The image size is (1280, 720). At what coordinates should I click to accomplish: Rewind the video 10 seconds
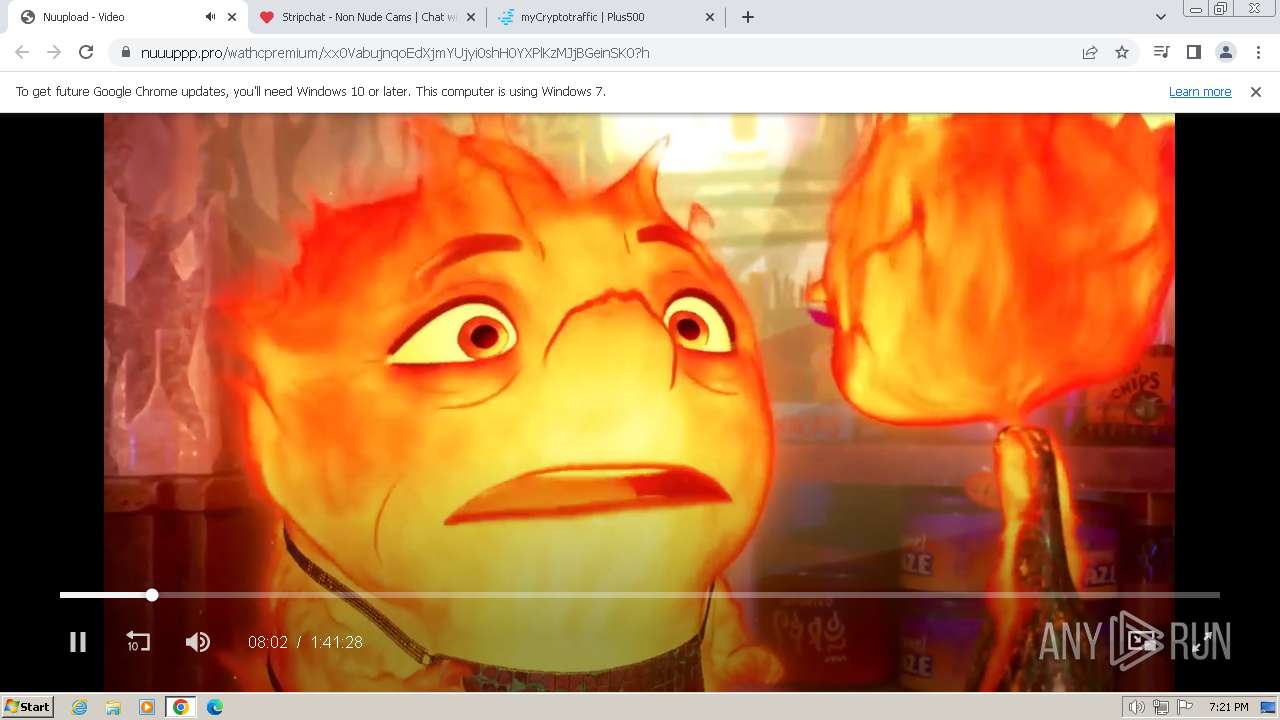(x=138, y=642)
